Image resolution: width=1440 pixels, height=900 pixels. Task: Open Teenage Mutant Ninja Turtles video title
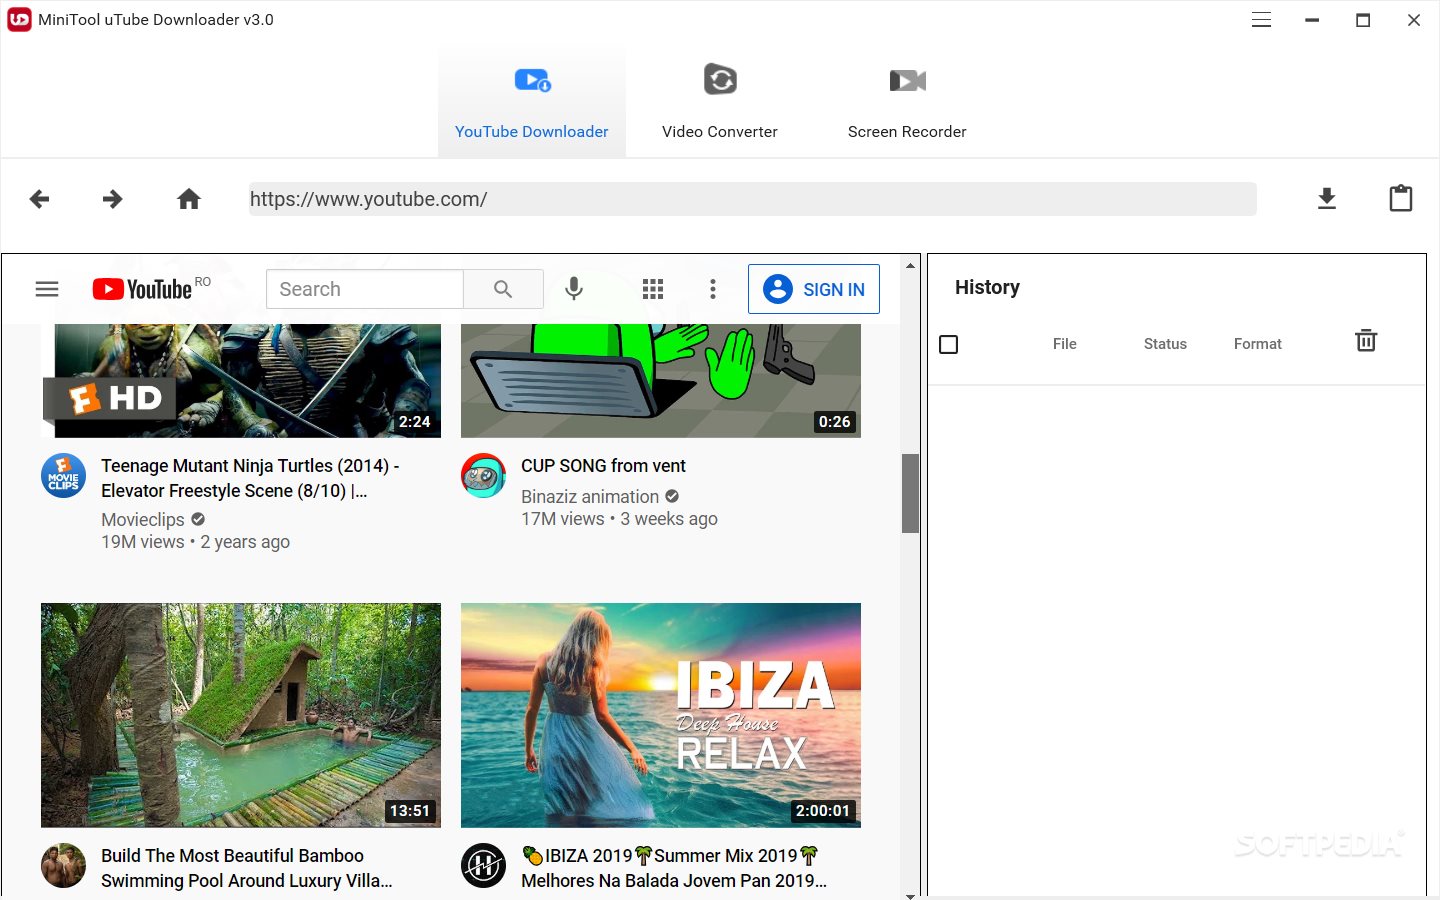(250, 478)
